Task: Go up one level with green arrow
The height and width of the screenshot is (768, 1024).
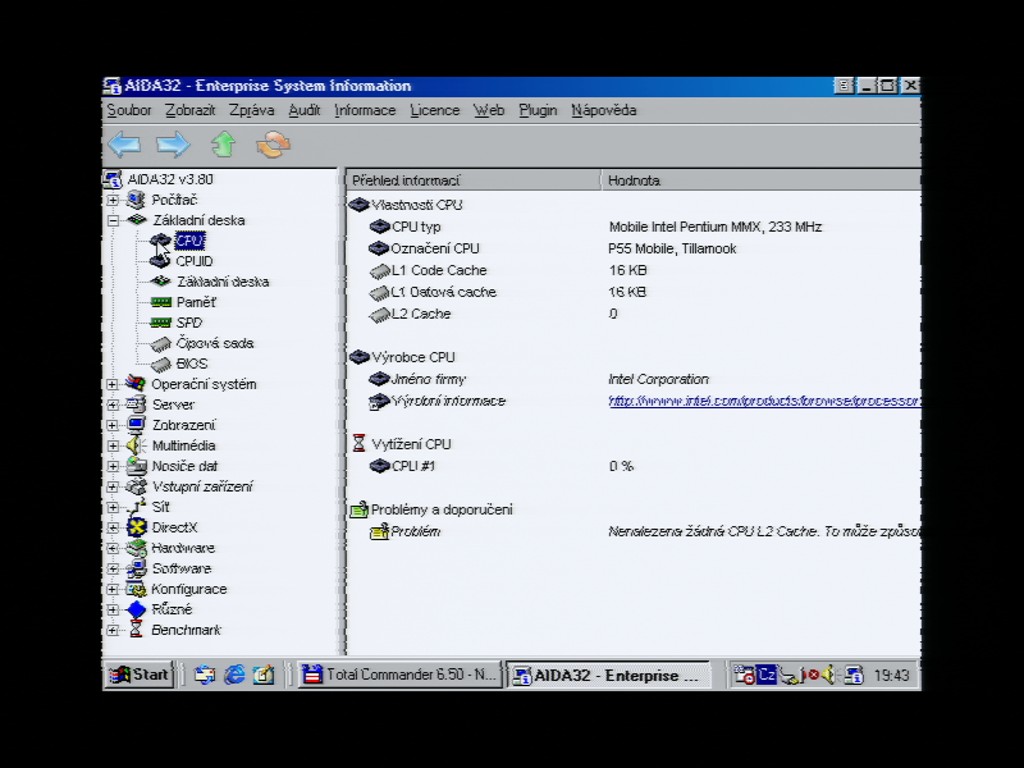Action: coord(223,144)
